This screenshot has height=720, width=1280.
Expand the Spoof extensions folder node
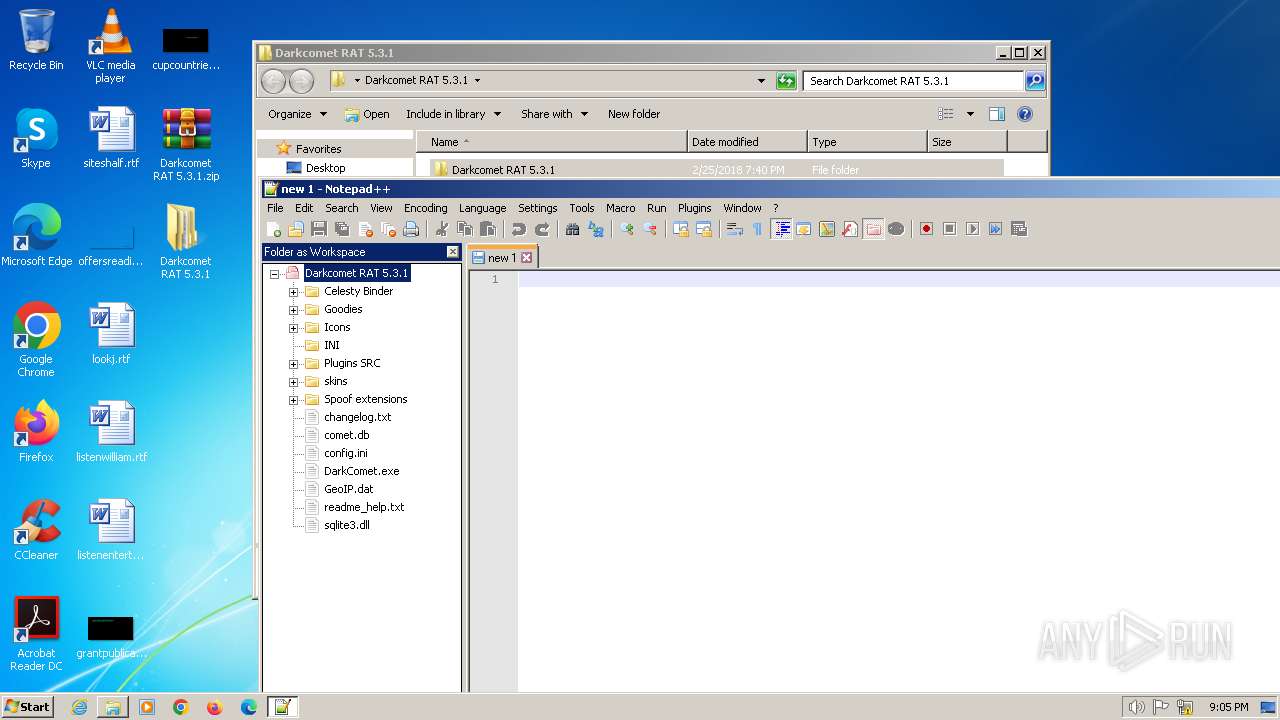coord(294,400)
